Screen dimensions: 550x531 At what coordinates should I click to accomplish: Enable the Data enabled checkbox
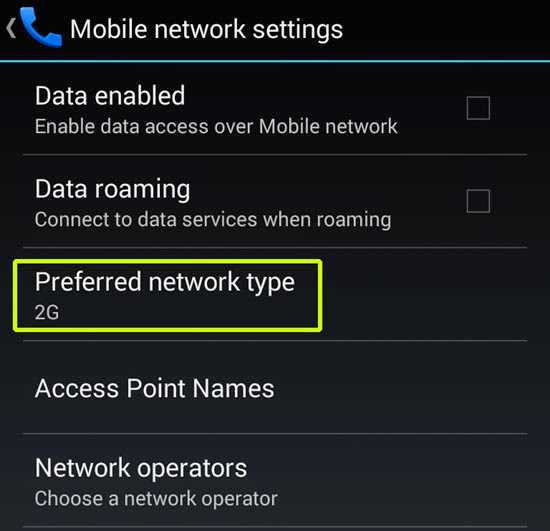click(x=478, y=108)
